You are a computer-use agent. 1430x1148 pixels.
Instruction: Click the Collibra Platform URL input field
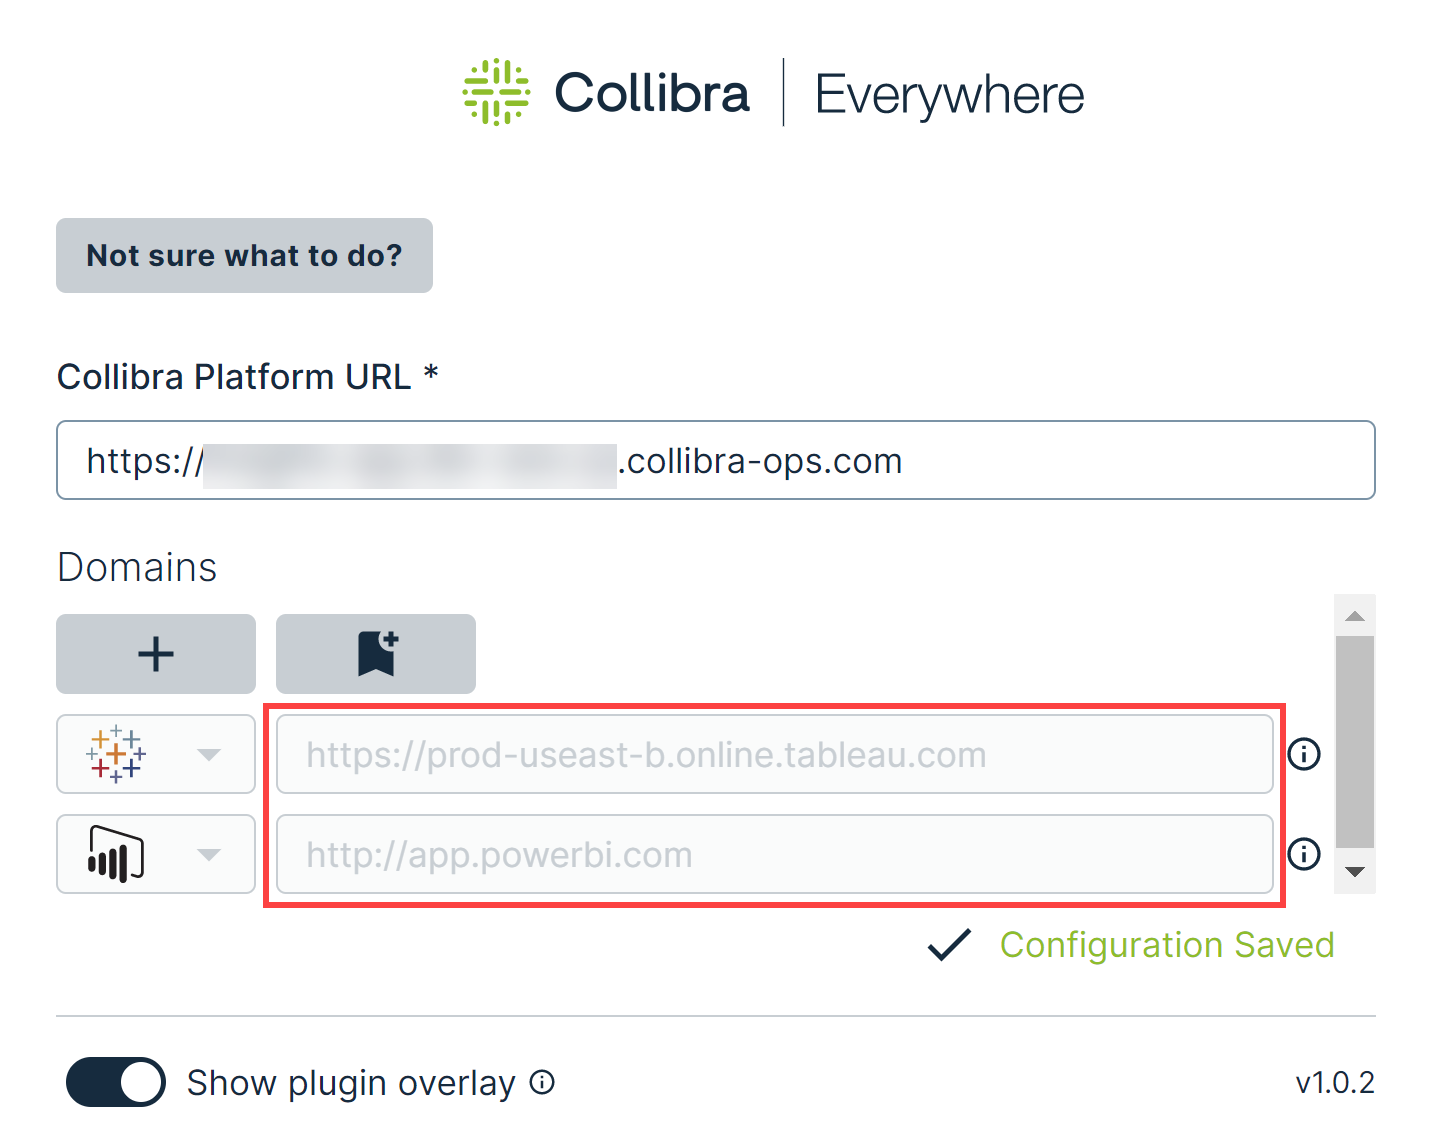pyautogui.click(x=715, y=460)
